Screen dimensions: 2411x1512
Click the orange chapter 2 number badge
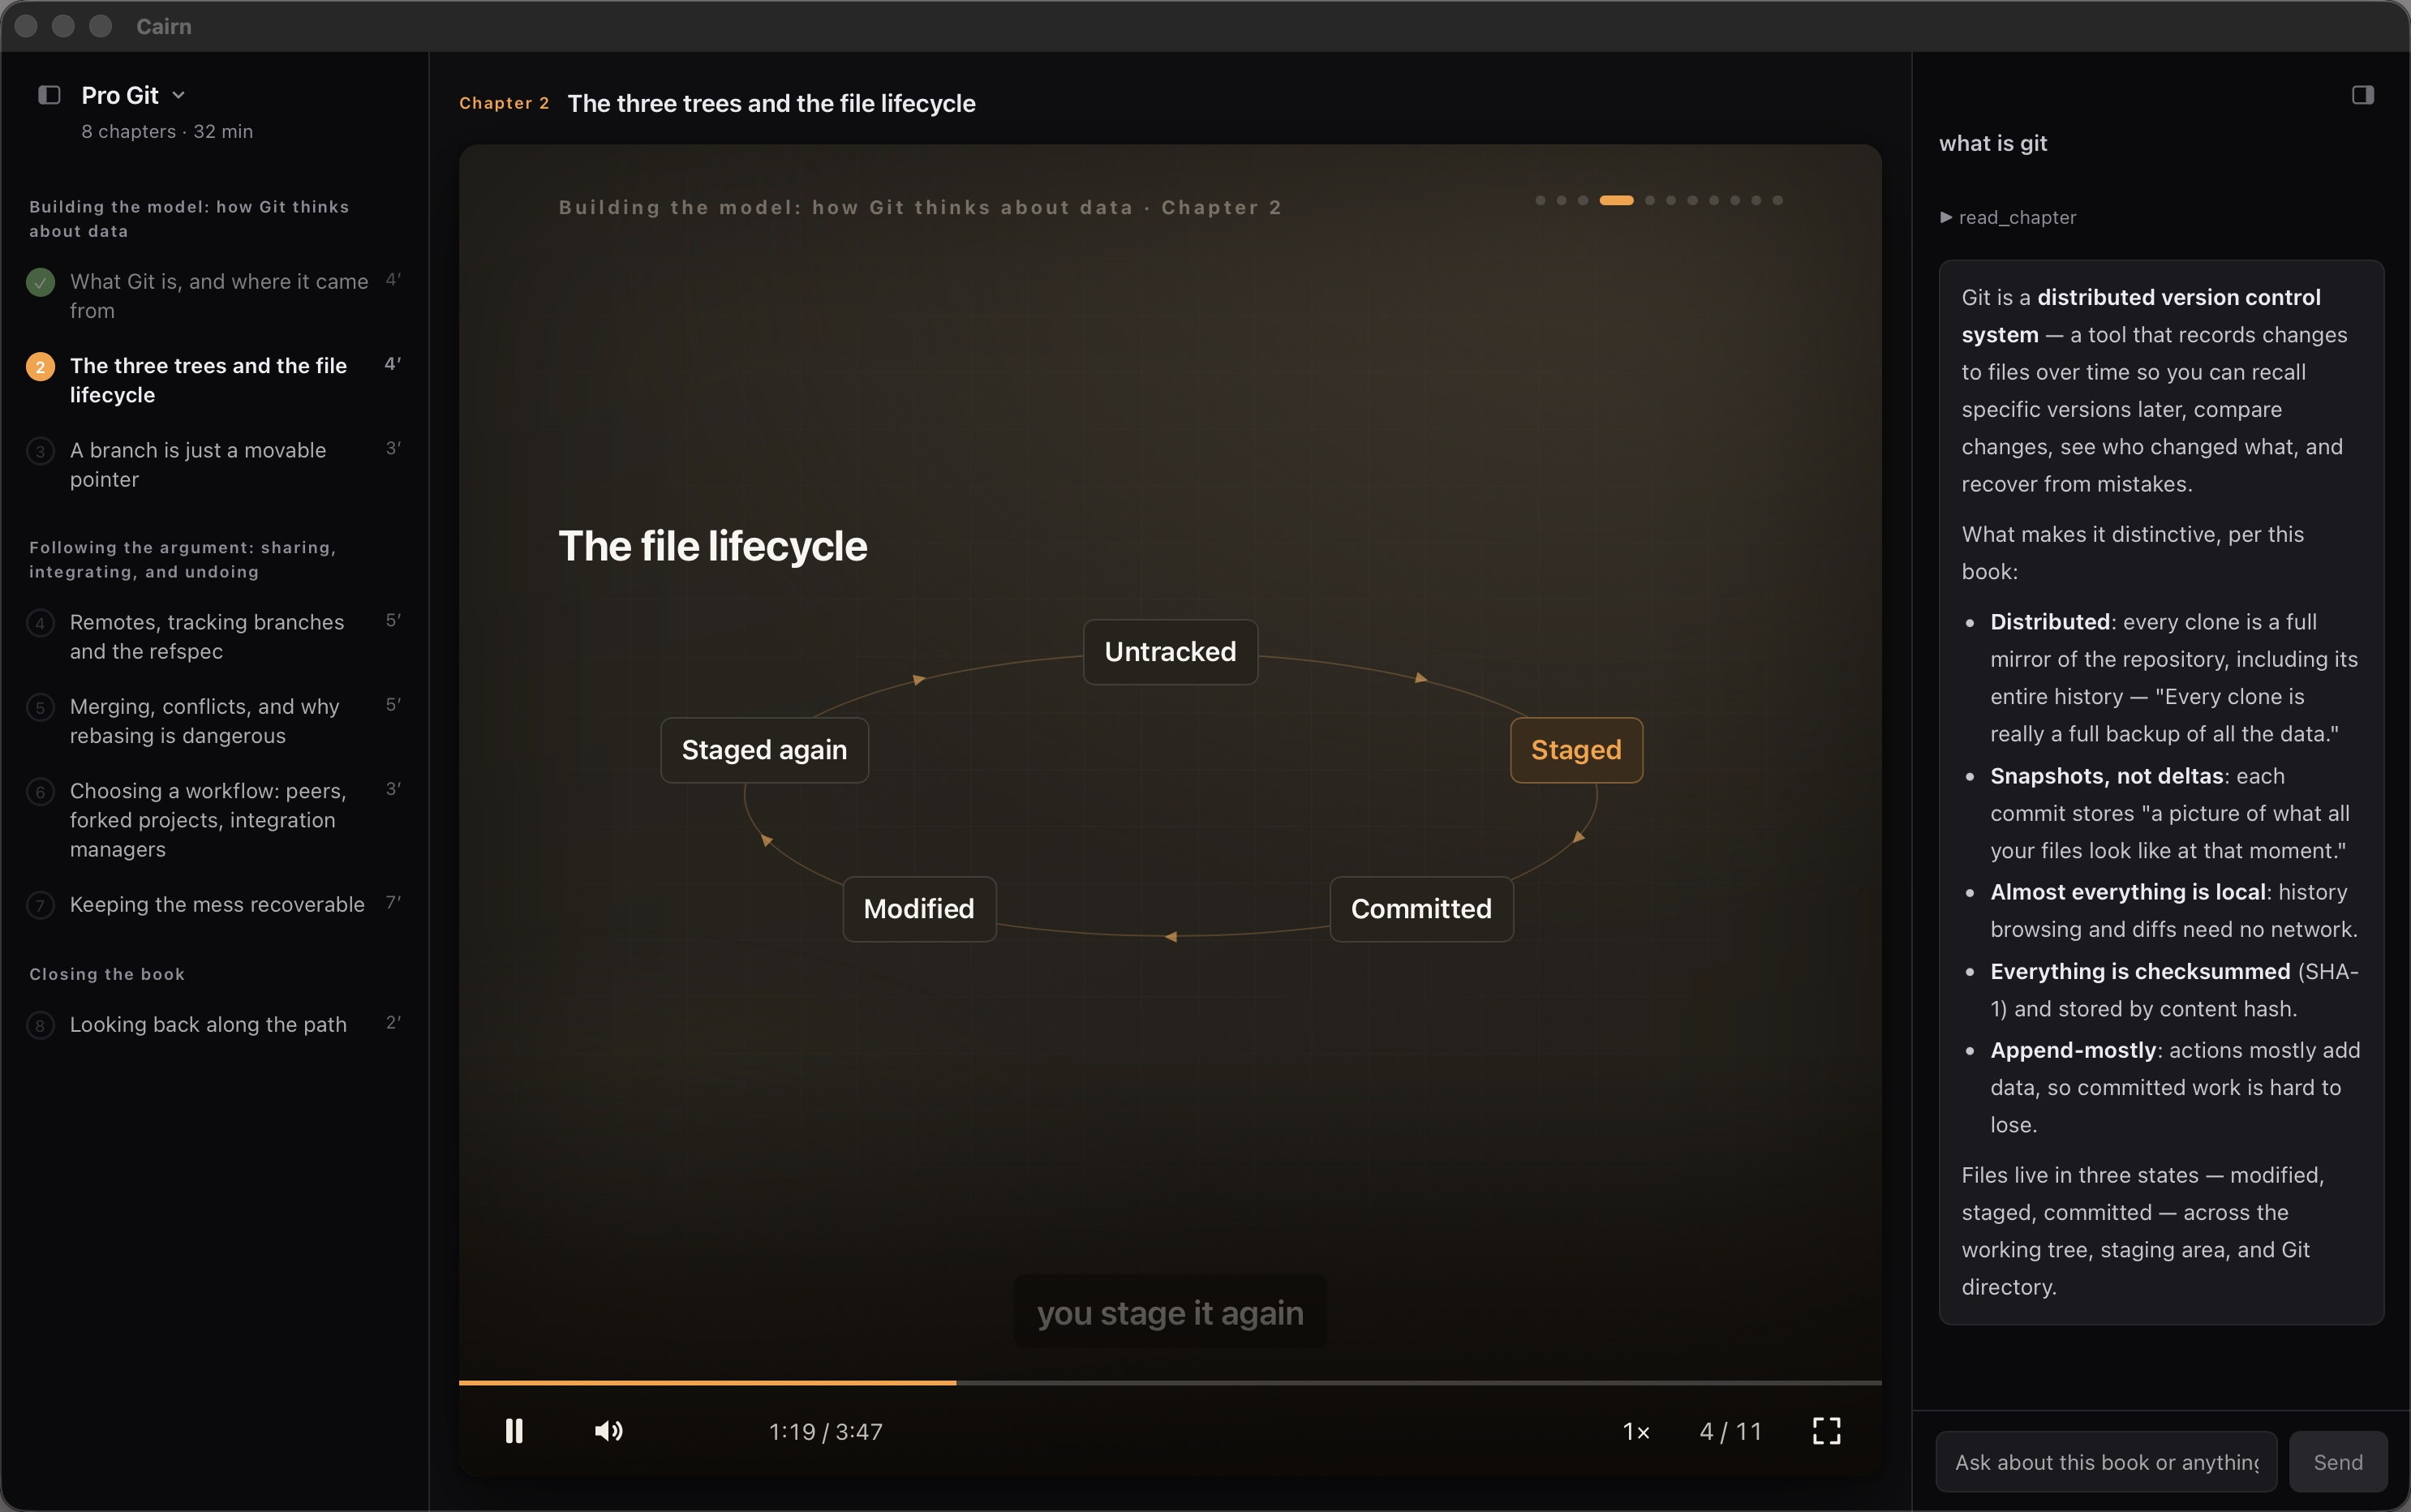(x=40, y=367)
